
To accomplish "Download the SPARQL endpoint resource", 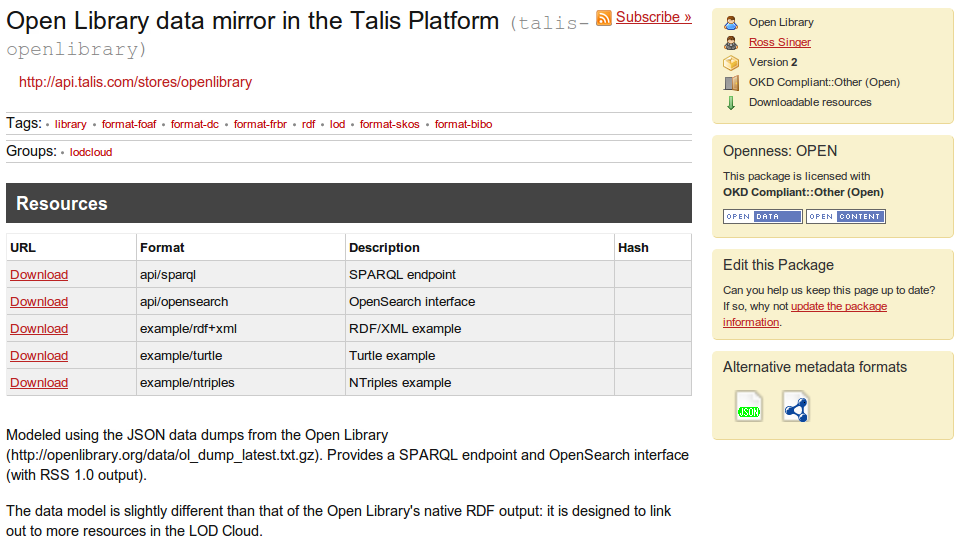I will [x=39, y=275].
